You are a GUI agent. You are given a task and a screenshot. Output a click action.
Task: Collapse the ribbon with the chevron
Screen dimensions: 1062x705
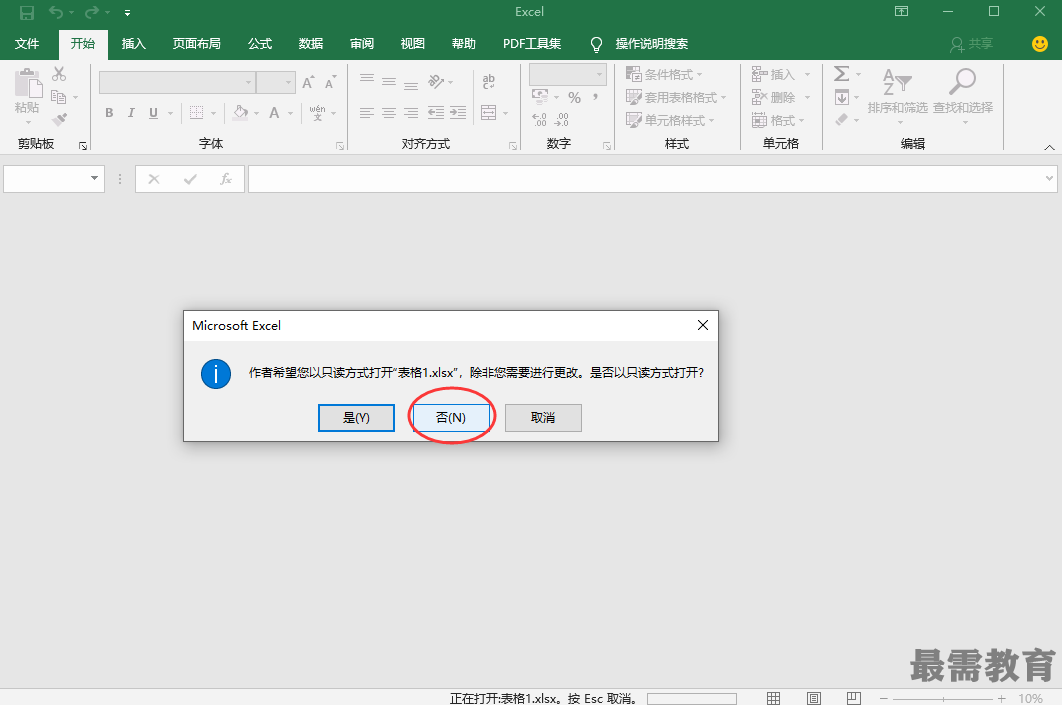coord(1049,147)
